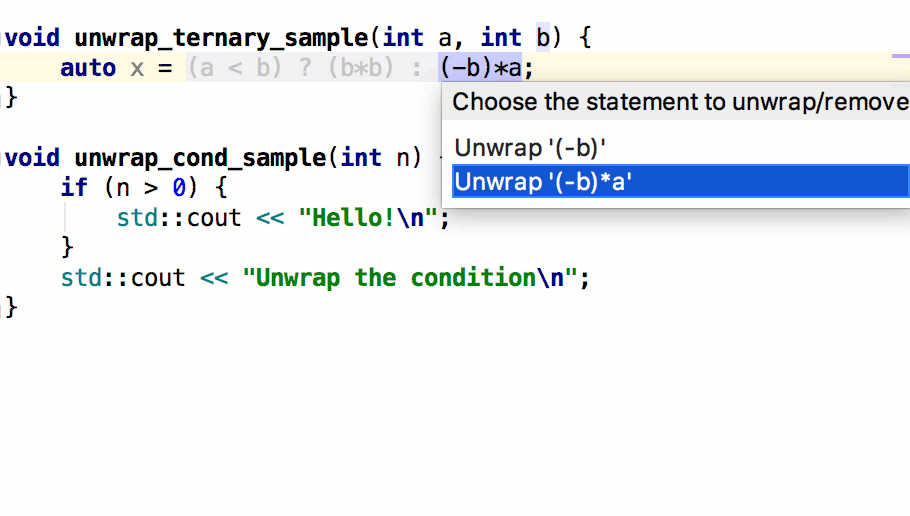This screenshot has width=910, height=516.
Task: Choose the highlighted "Unwrap '(-b)*a'" option
Action: (x=543, y=182)
